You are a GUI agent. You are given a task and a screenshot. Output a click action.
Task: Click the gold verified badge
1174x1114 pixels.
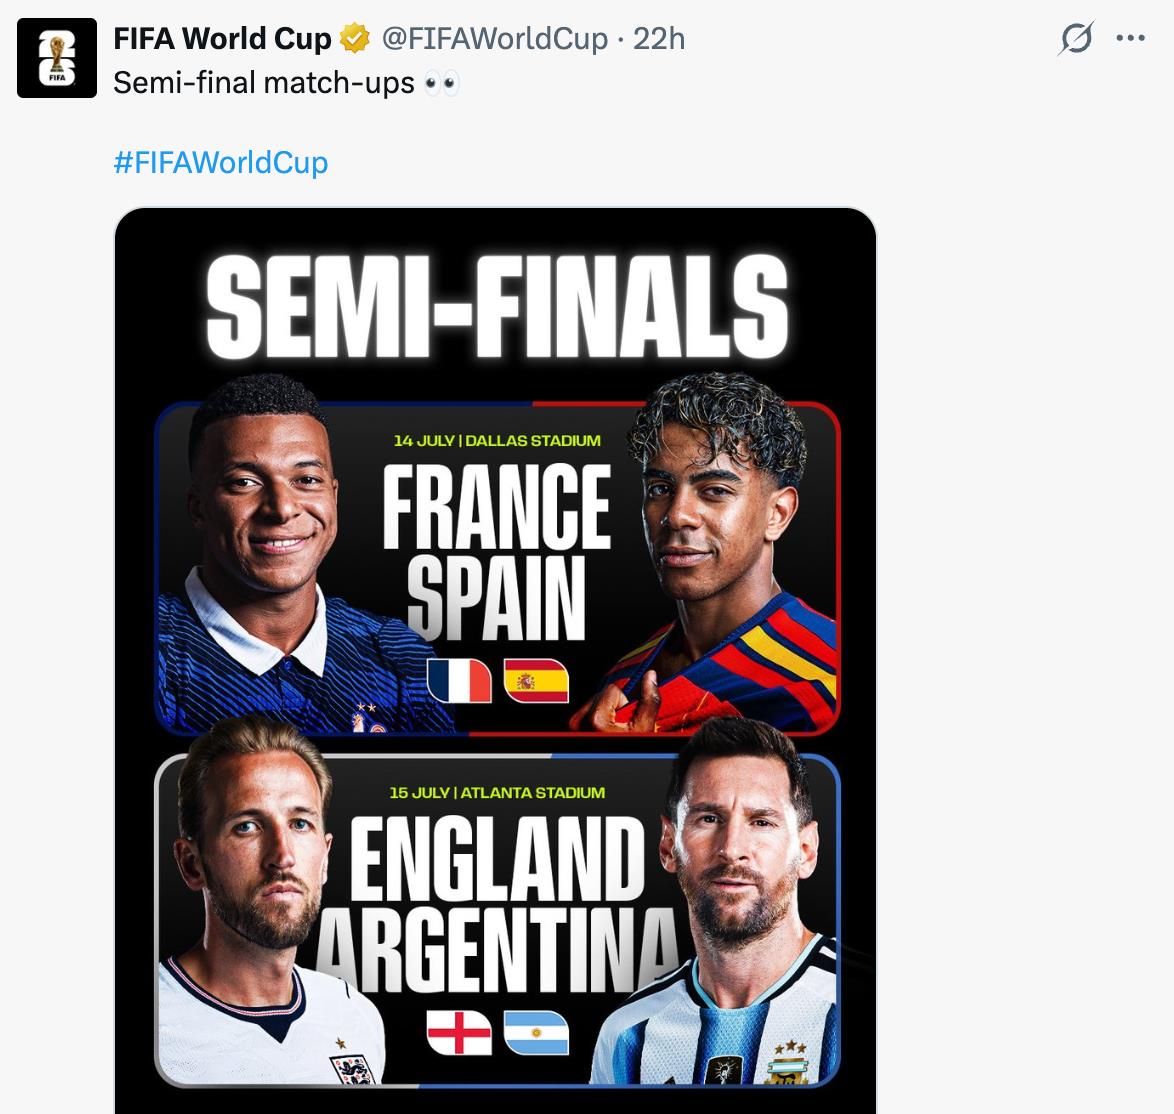355,38
